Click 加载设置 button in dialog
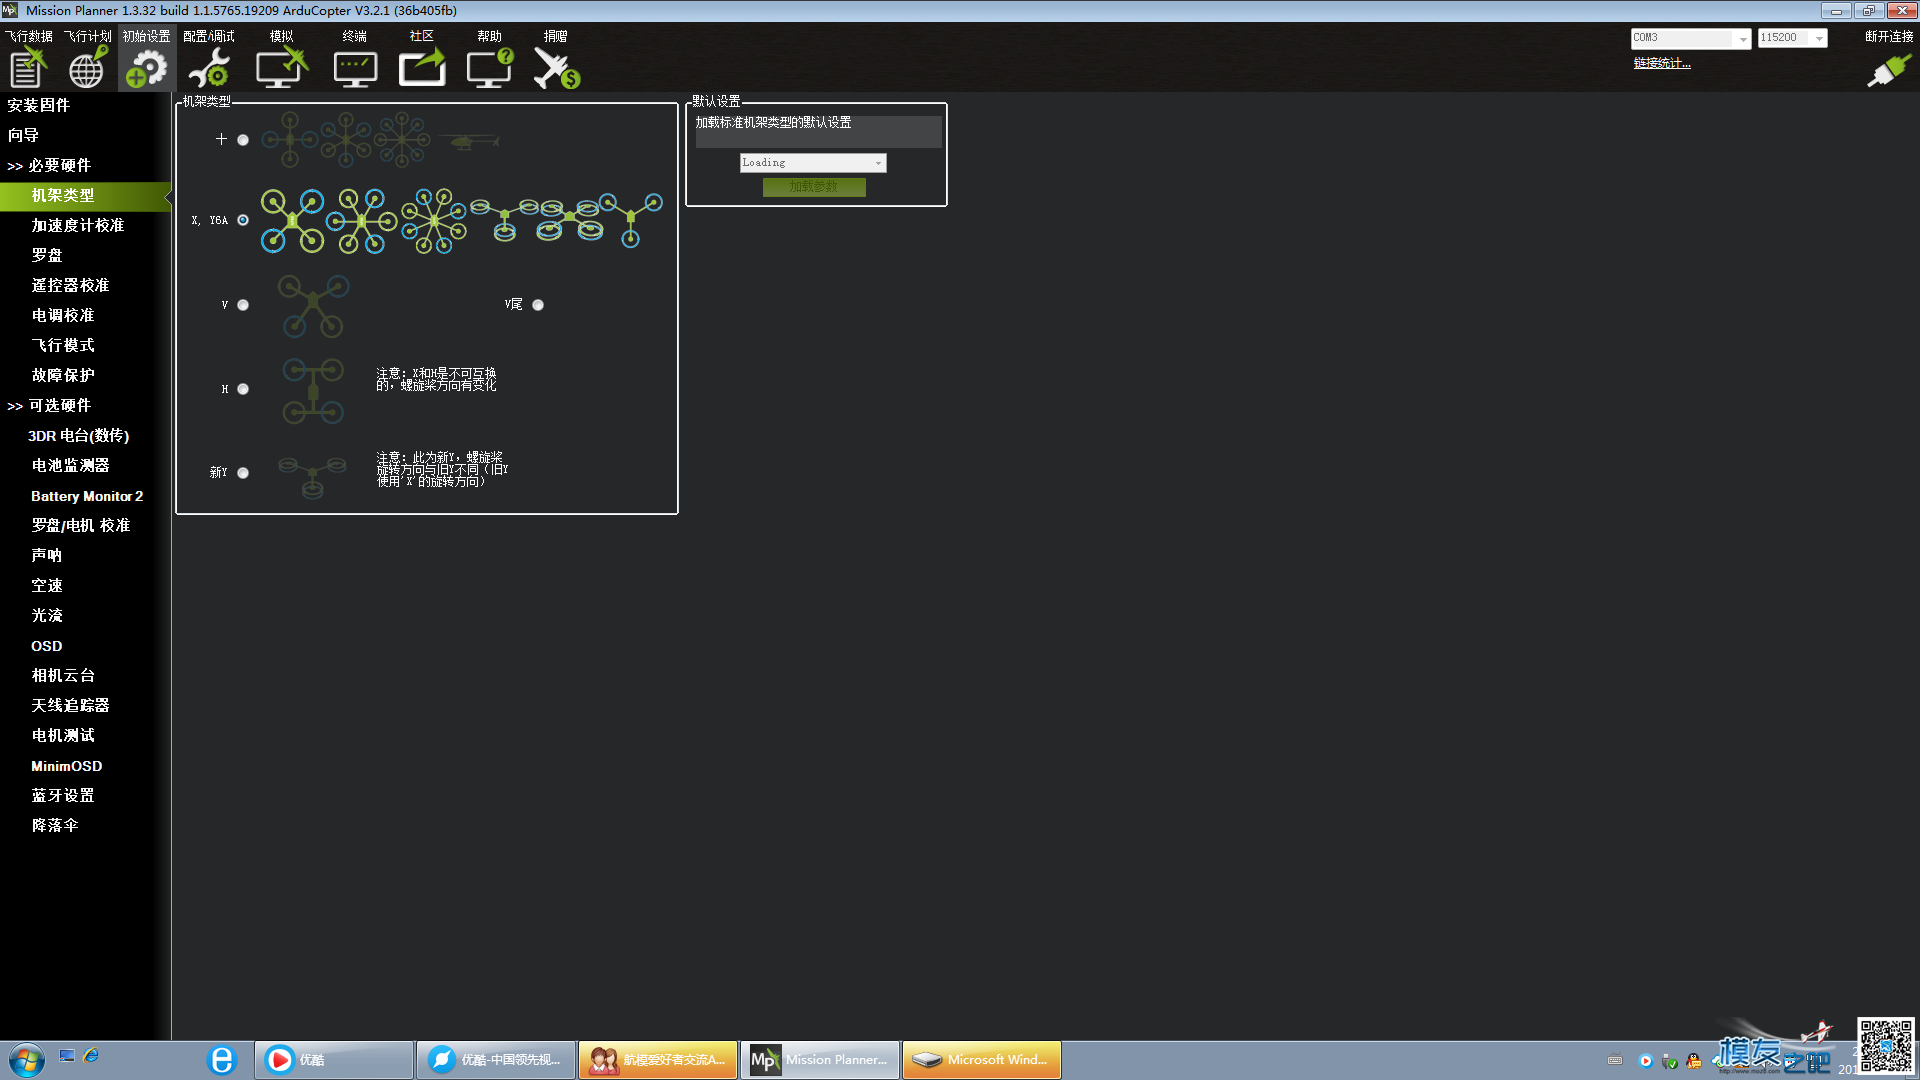Image resolution: width=1920 pixels, height=1080 pixels. (812, 186)
